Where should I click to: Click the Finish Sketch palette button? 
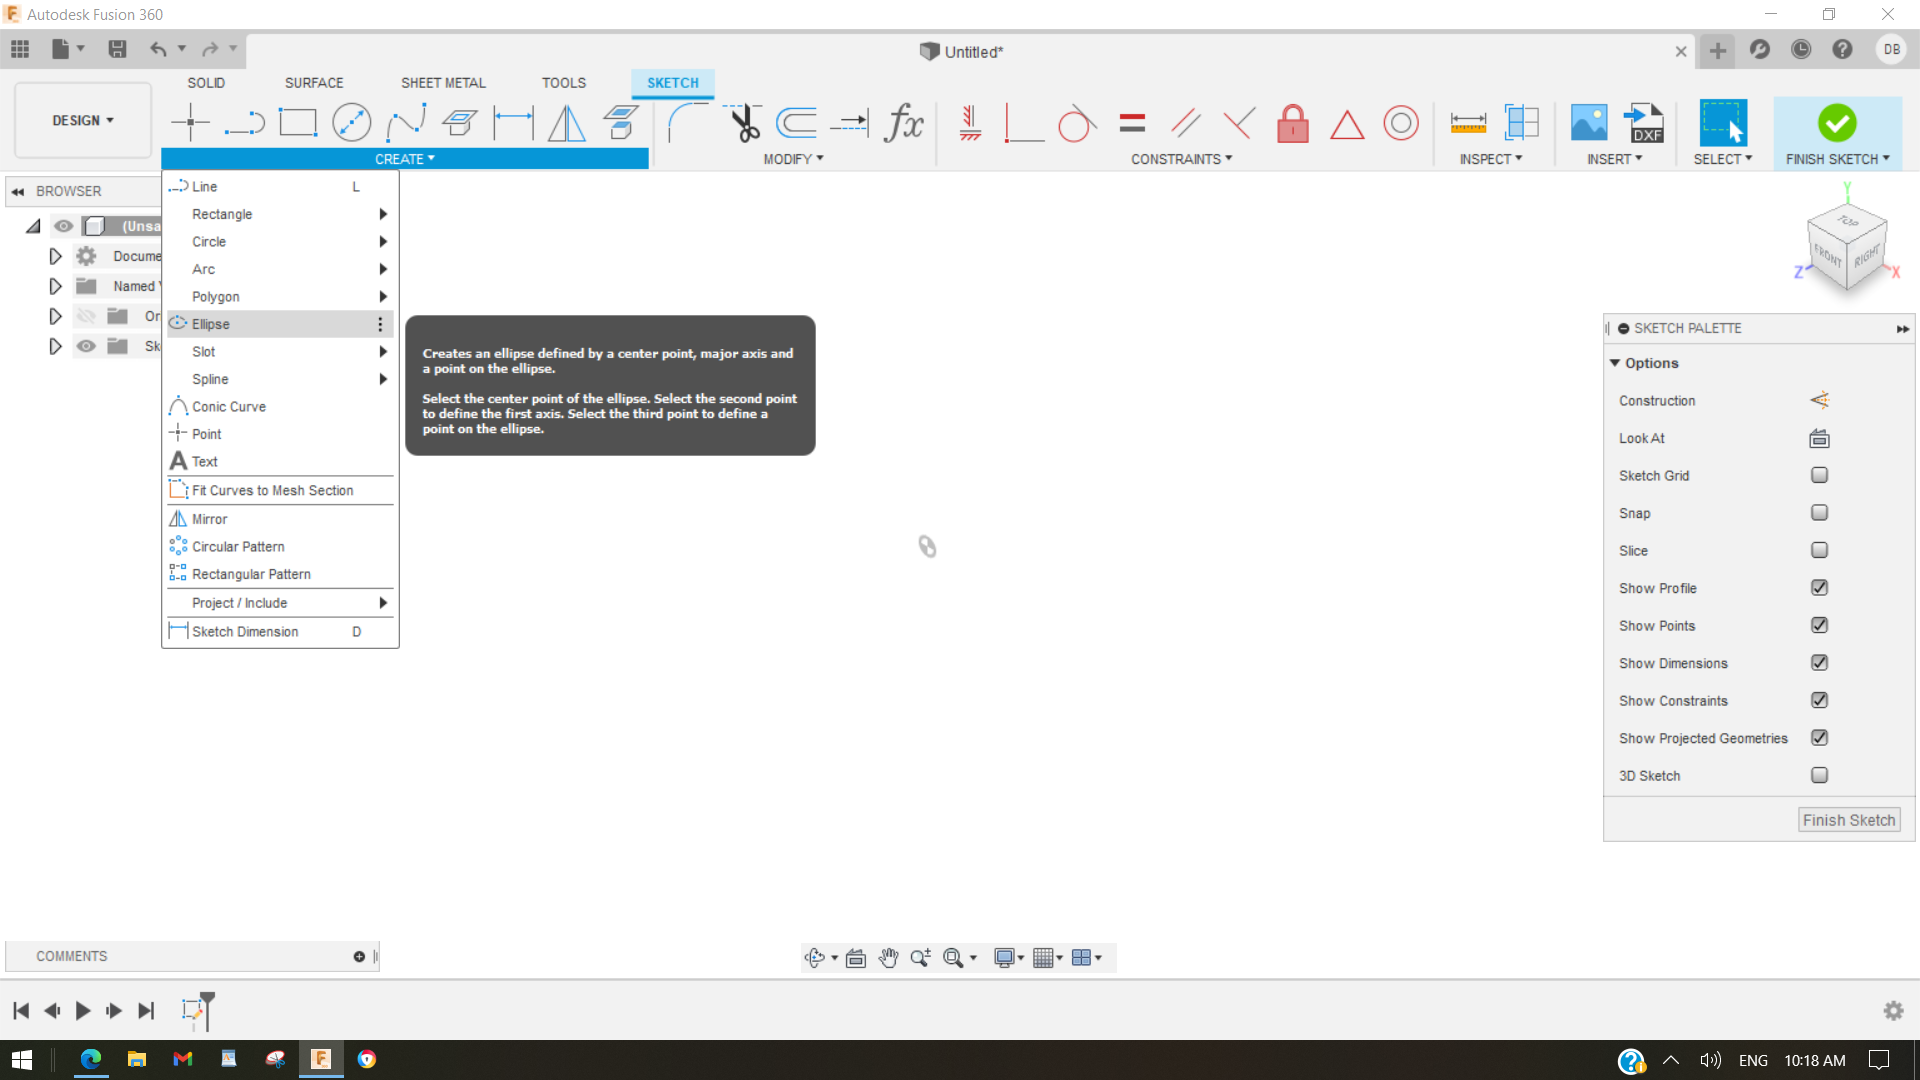(1848, 820)
